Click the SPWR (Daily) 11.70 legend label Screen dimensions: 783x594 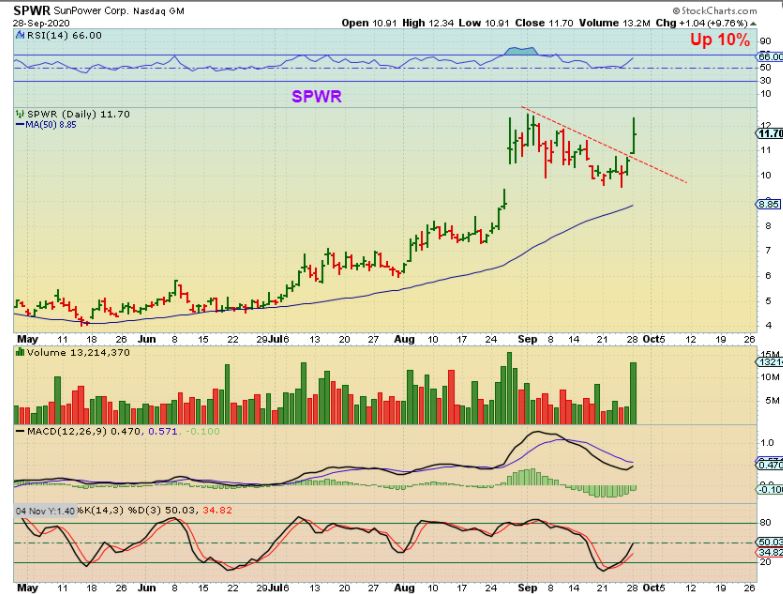coord(78,114)
